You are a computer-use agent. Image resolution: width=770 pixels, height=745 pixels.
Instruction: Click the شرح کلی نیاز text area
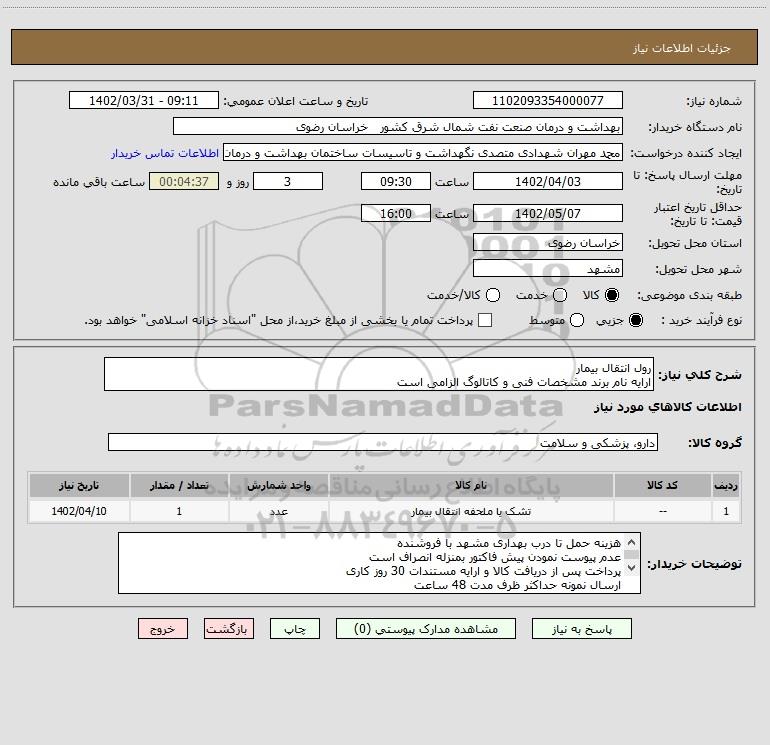click(x=379, y=374)
